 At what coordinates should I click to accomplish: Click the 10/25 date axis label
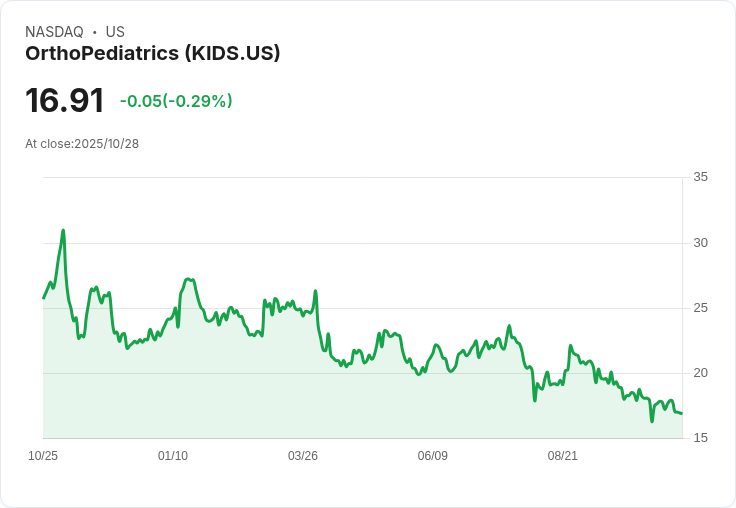43,456
